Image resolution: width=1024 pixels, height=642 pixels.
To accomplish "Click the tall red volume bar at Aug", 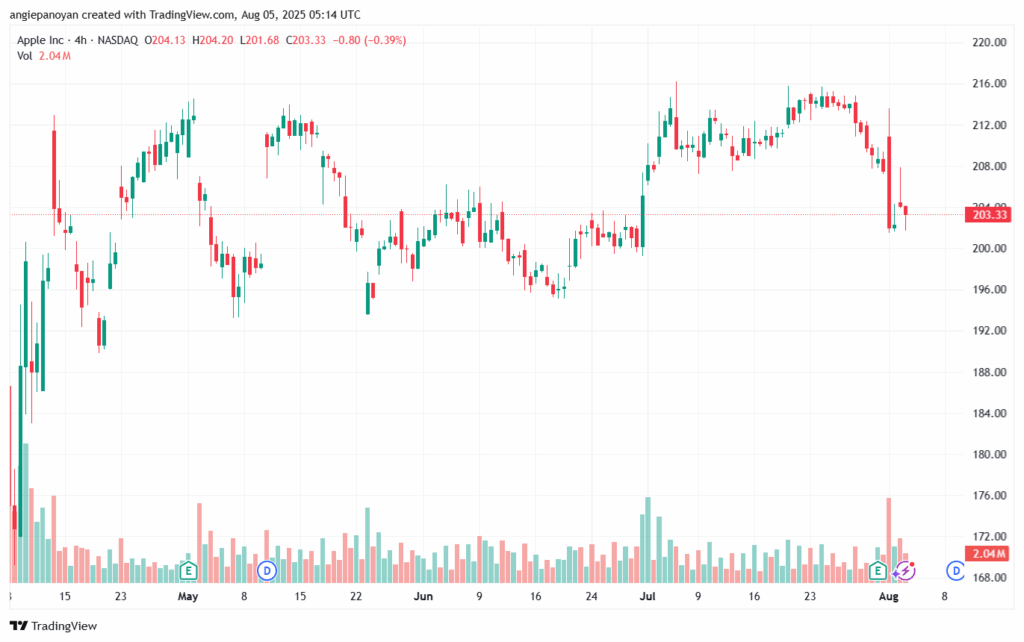I will [x=889, y=540].
